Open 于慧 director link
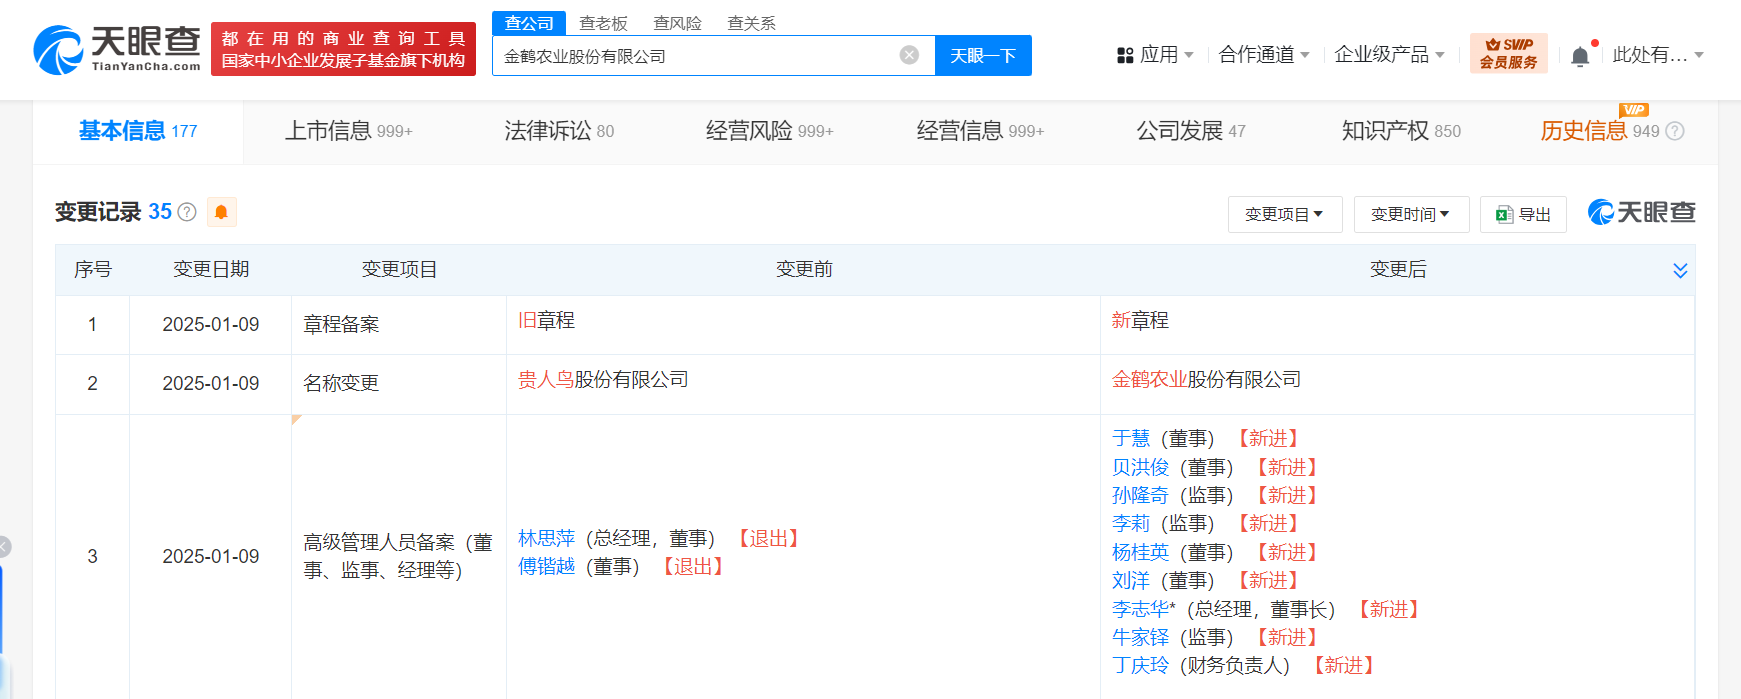The width and height of the screenshot is (1741, 699). 1131,438
